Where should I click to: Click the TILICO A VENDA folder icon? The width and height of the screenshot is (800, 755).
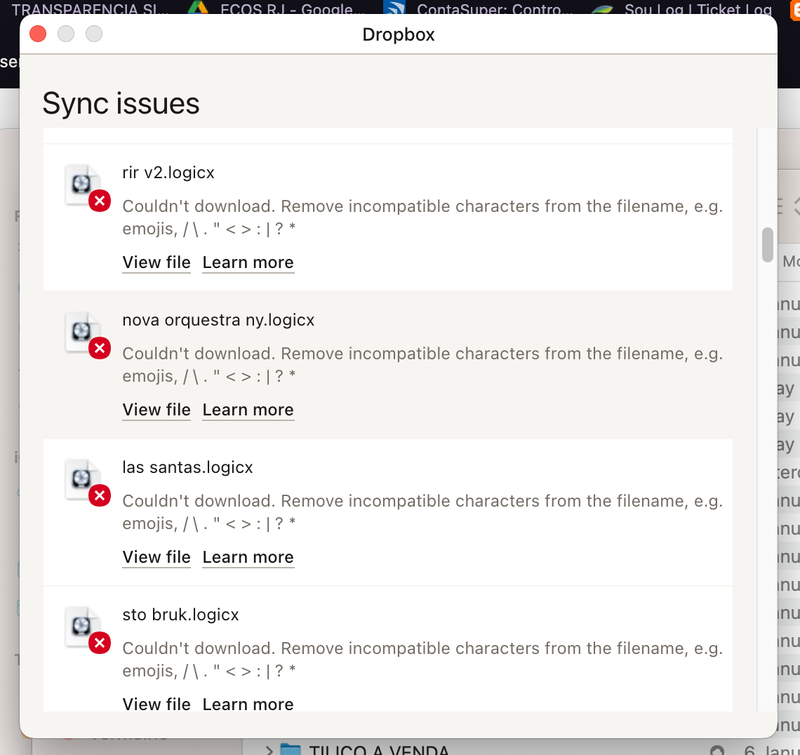[x=291, y=749]
